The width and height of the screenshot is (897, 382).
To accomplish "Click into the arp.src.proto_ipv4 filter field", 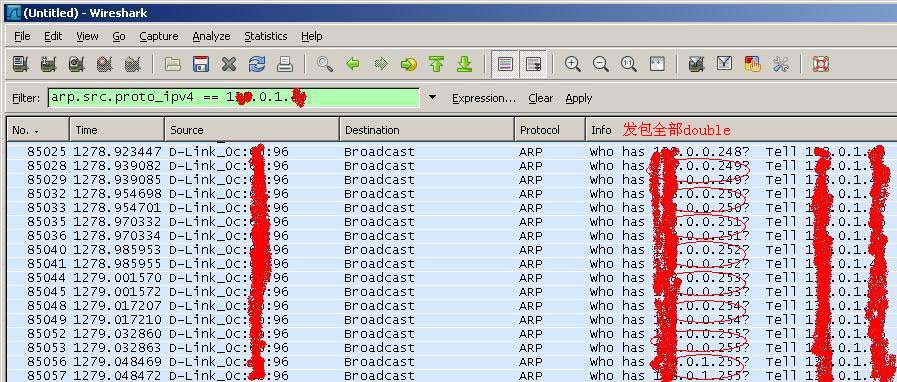I will [x=233, y=98].
